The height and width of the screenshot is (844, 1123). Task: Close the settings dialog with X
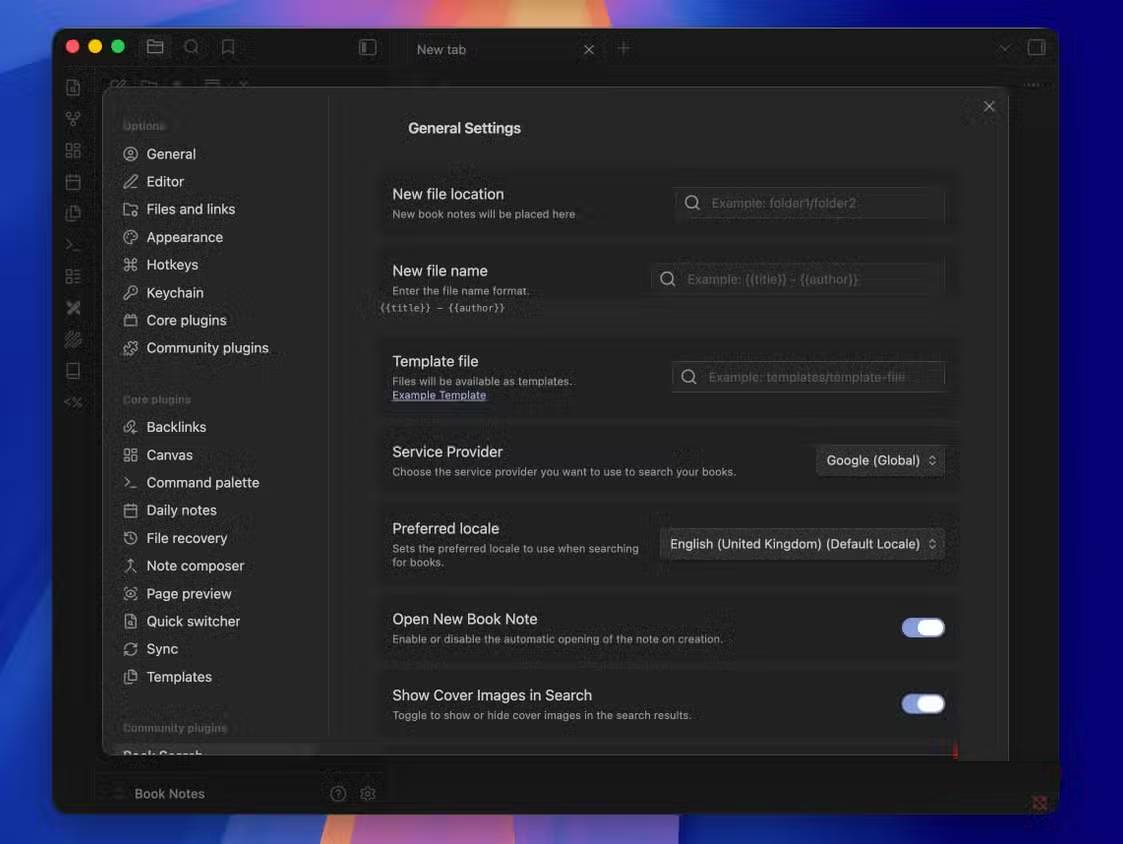click(x=989, y=106)
